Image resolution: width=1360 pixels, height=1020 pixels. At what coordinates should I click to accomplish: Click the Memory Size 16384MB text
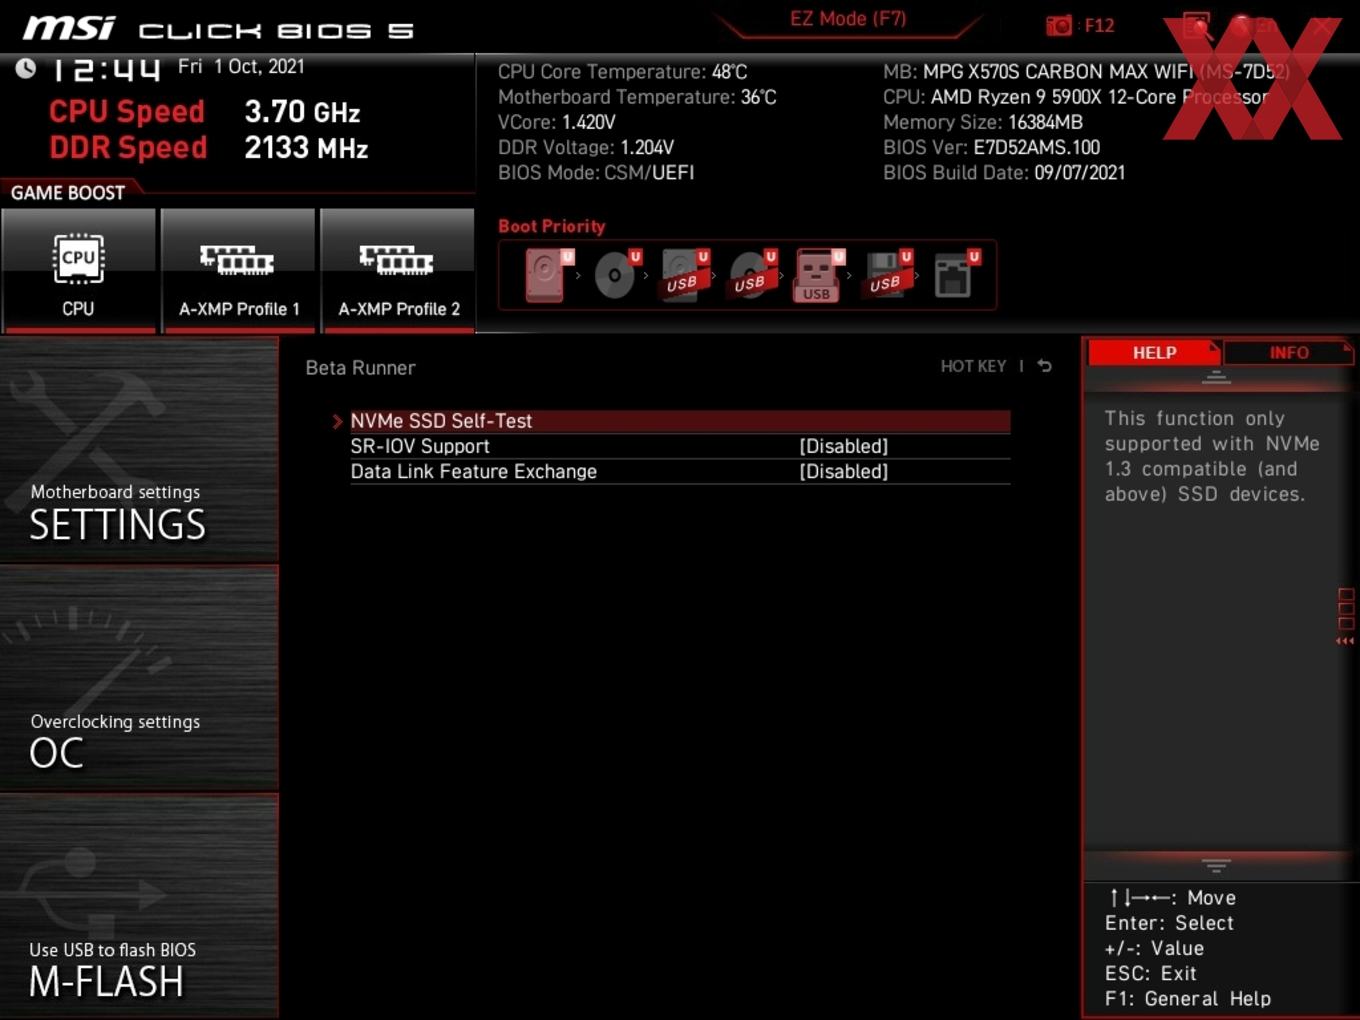point(983,122)
